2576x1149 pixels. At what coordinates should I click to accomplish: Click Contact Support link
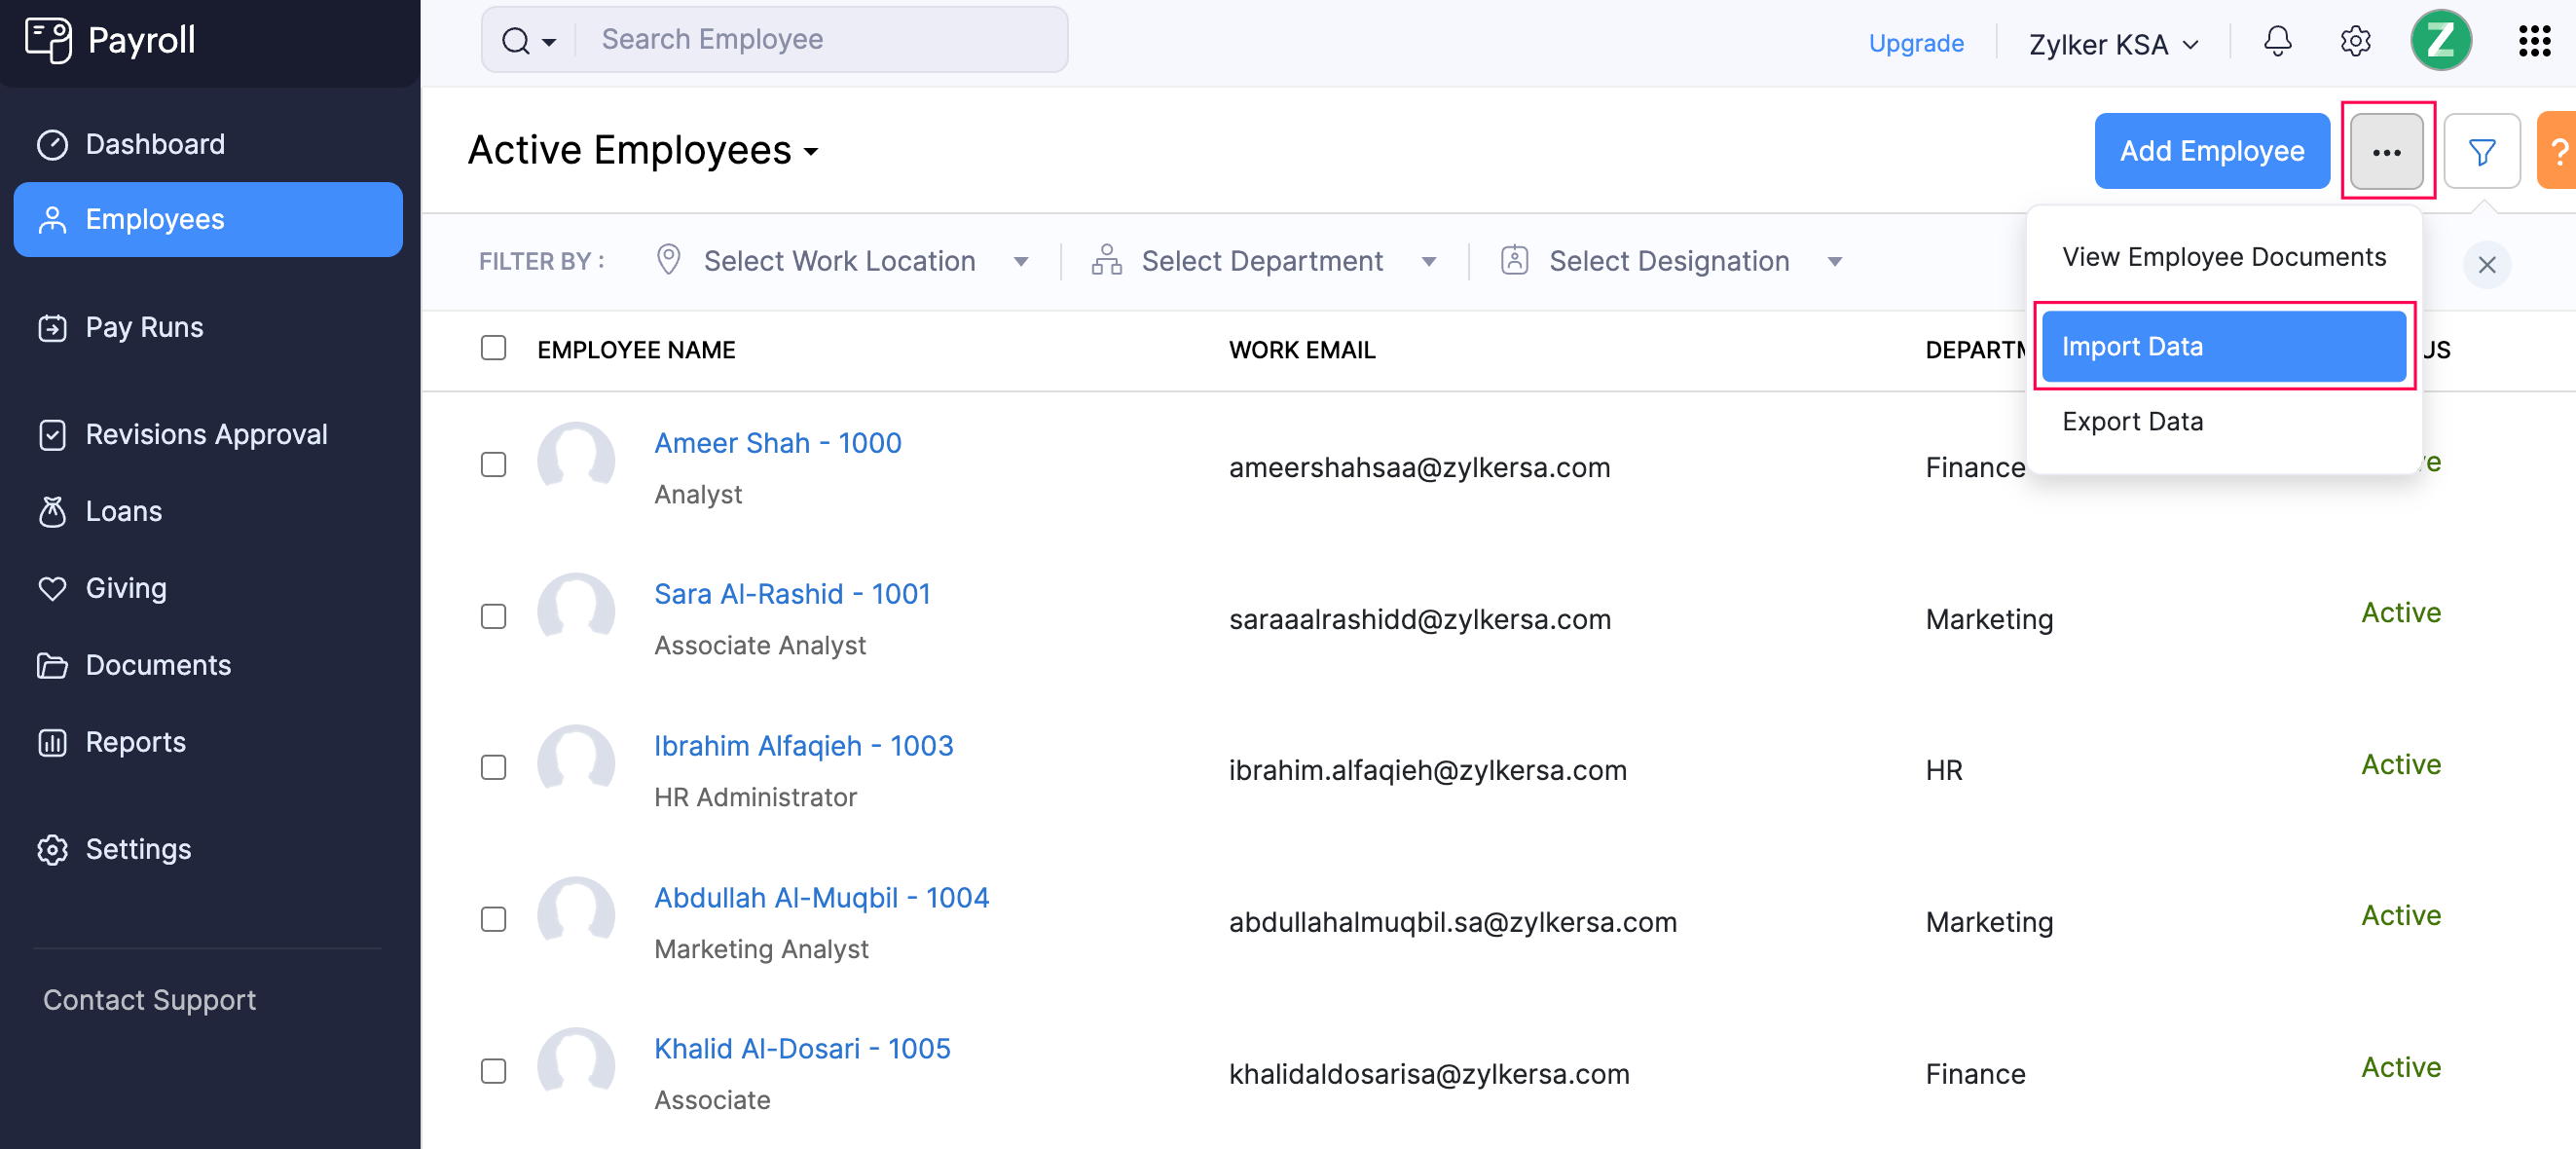tap(149, 1000)
